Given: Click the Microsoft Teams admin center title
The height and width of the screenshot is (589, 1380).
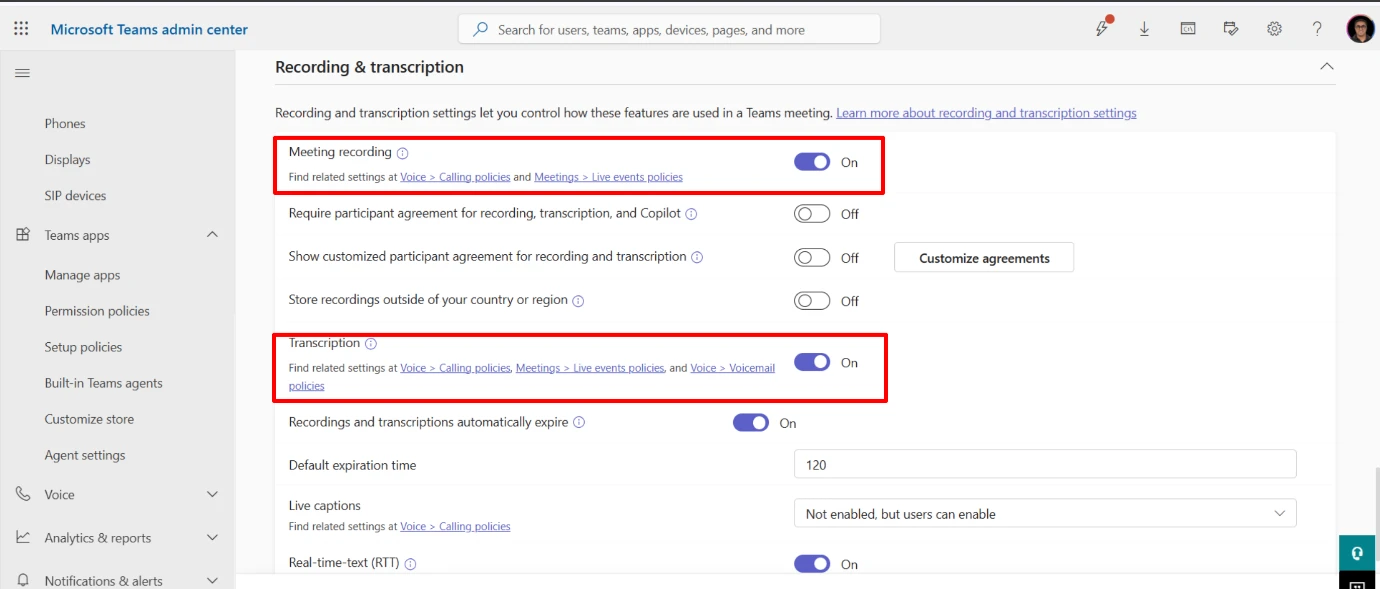Looking at the screenshot, I should tap(149, 29).
